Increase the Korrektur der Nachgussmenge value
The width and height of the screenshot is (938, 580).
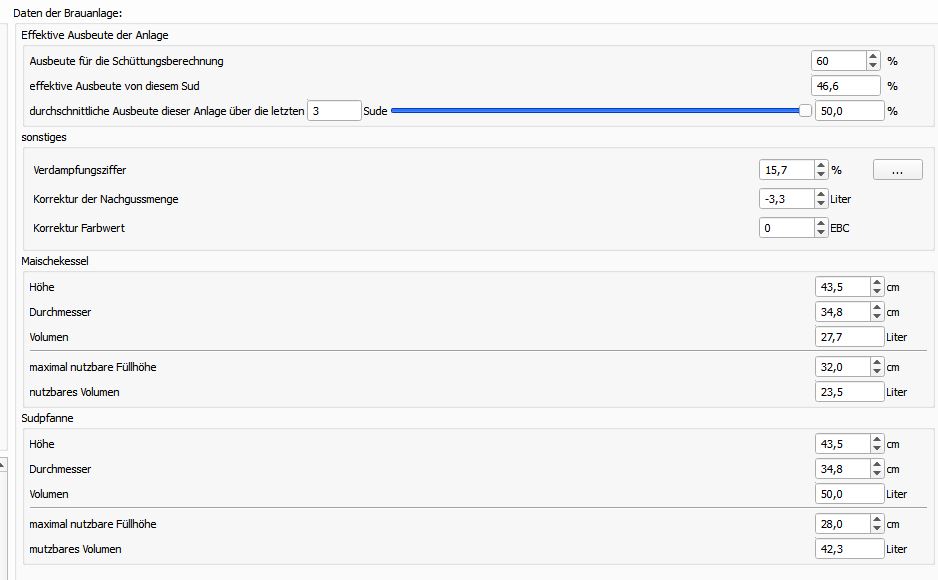pyautogui.click(x=822, y=195)
